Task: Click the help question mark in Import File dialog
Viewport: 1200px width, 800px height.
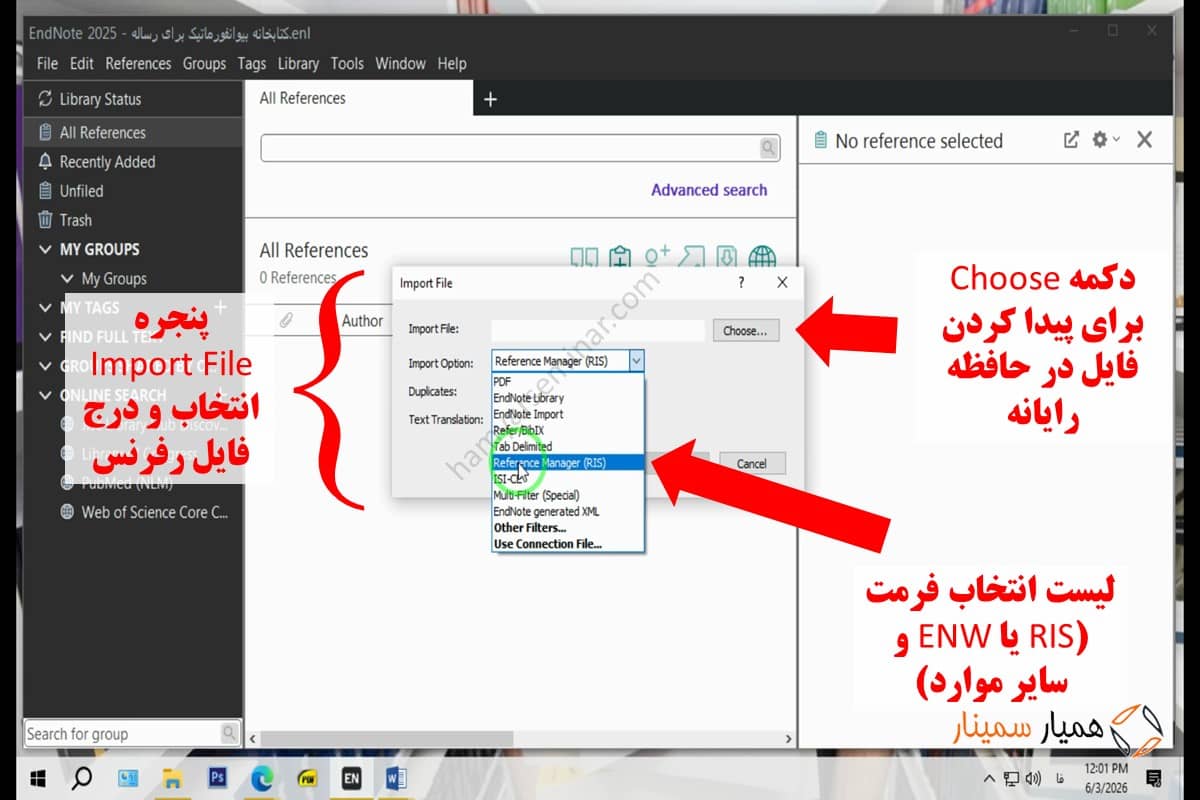Action: pos(741,283)
